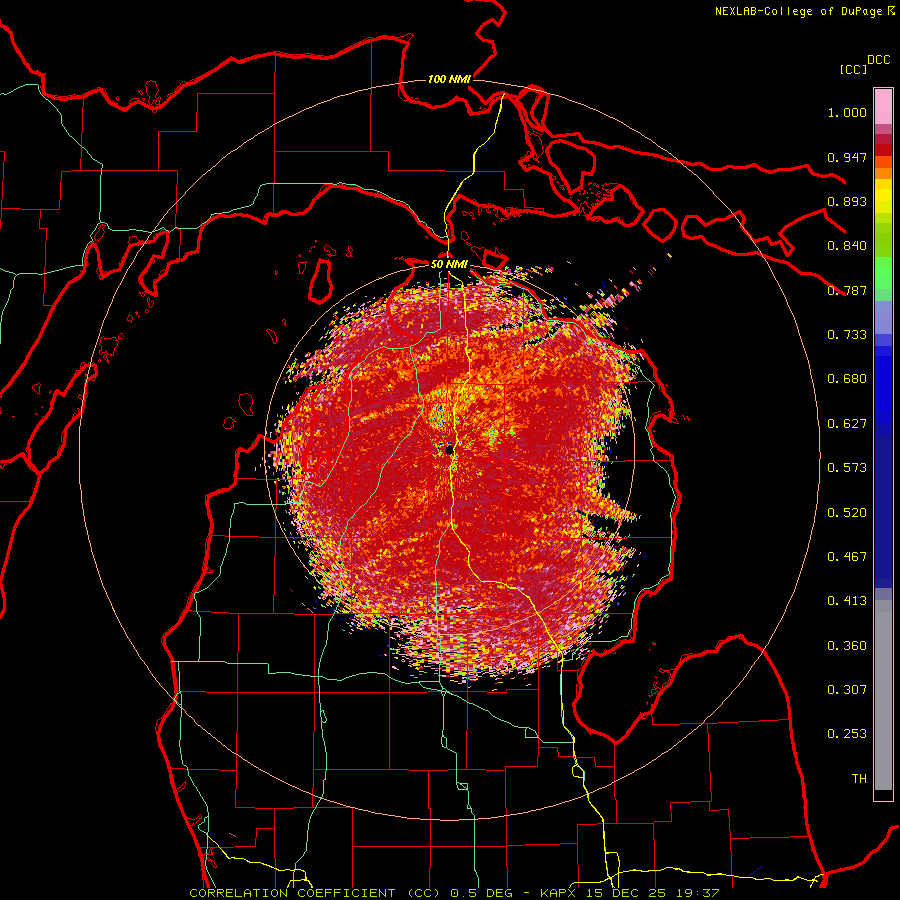900x900 pixels.
Task: Click the 0.787 value on the color scale
Action: coord(847,290)
